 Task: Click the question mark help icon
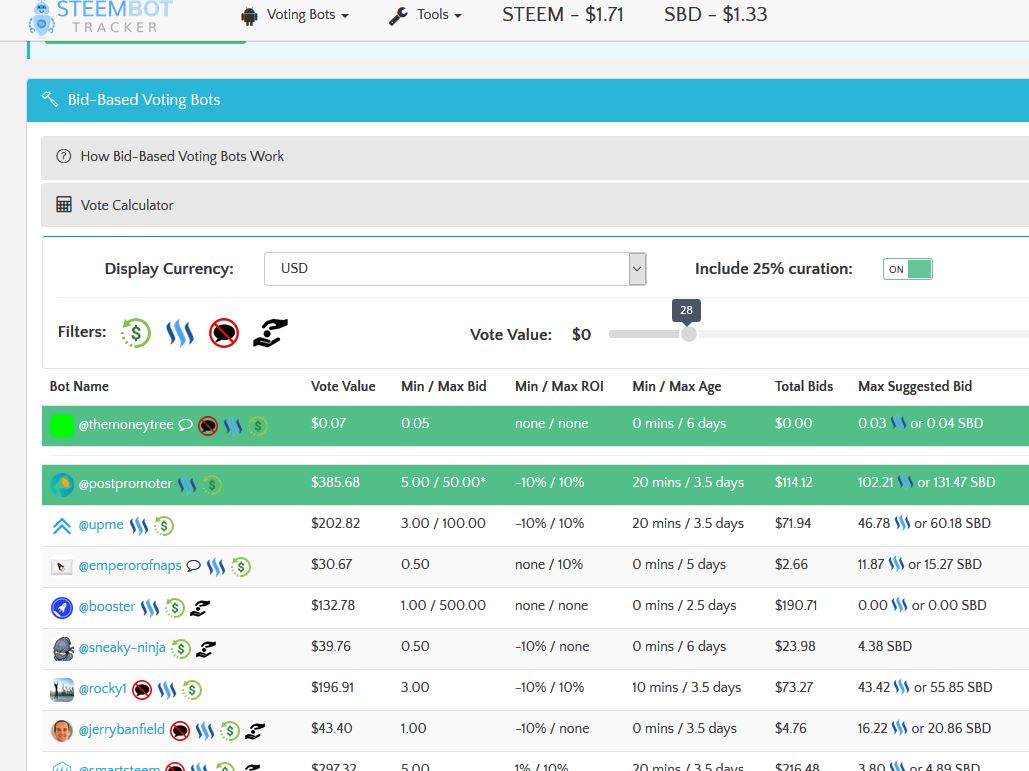pyautogui.click(x=64, y=156)
